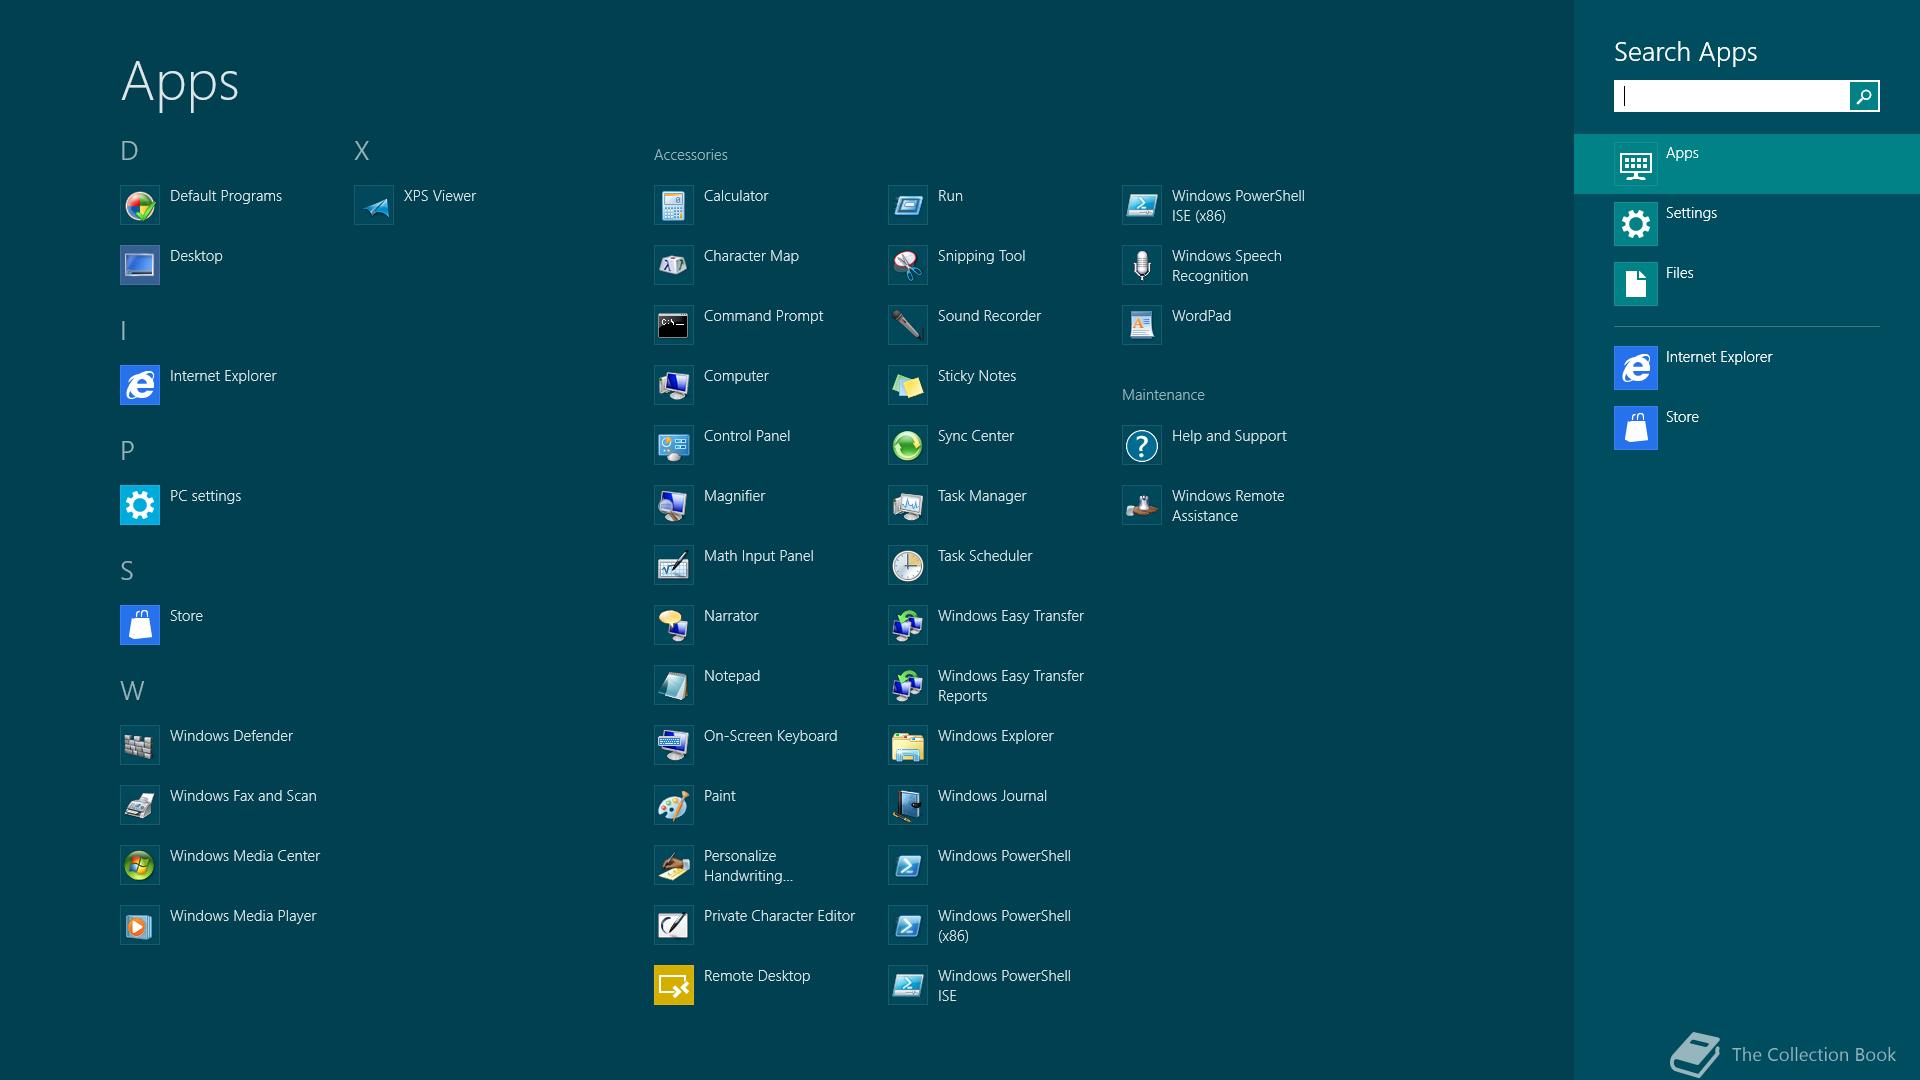The image size is (1920, 1080).
Task: Open Sticky Notes icon
Action: (x=907, y=385)
